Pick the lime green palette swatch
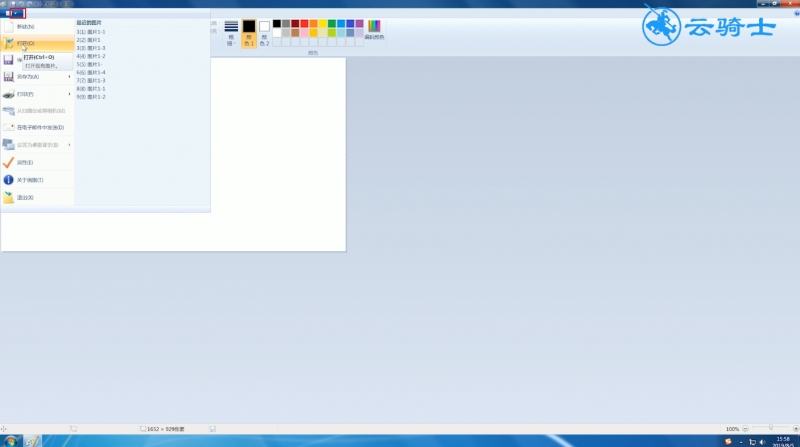Viewport: 800px width, 447px height. coord(332,33)
